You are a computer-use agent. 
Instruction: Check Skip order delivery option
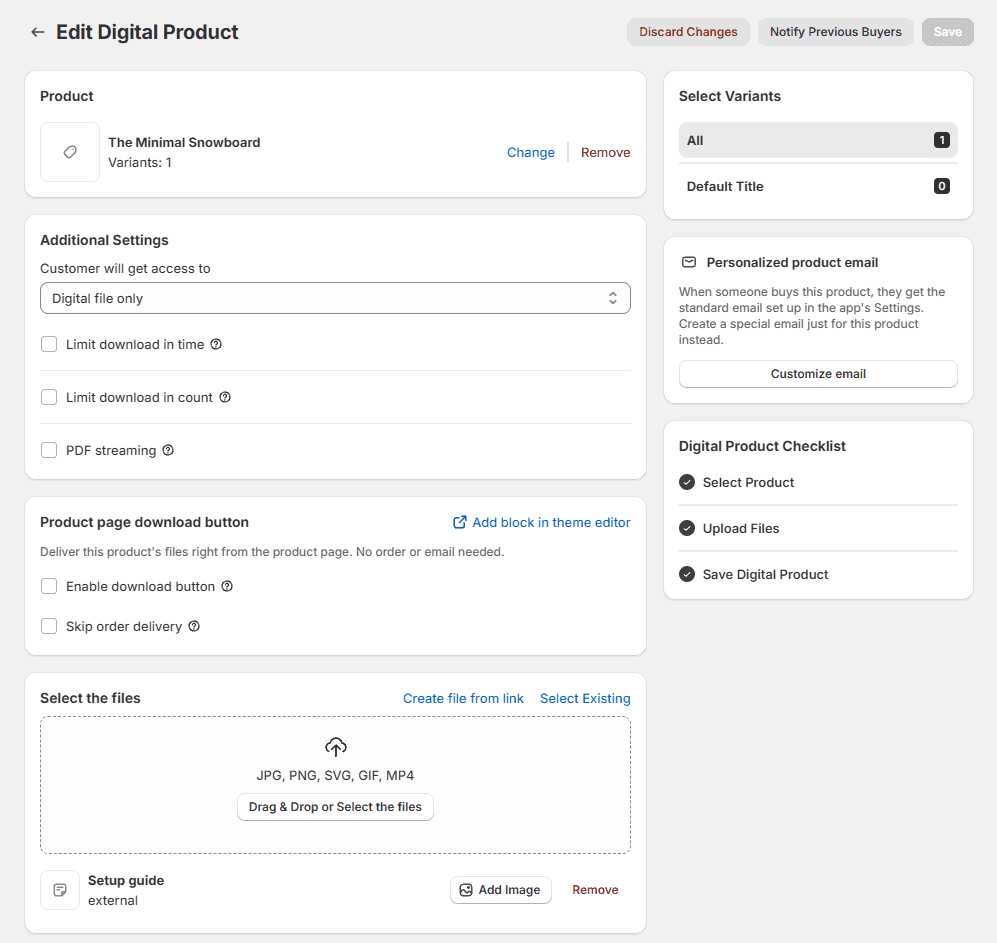(49, 626)
